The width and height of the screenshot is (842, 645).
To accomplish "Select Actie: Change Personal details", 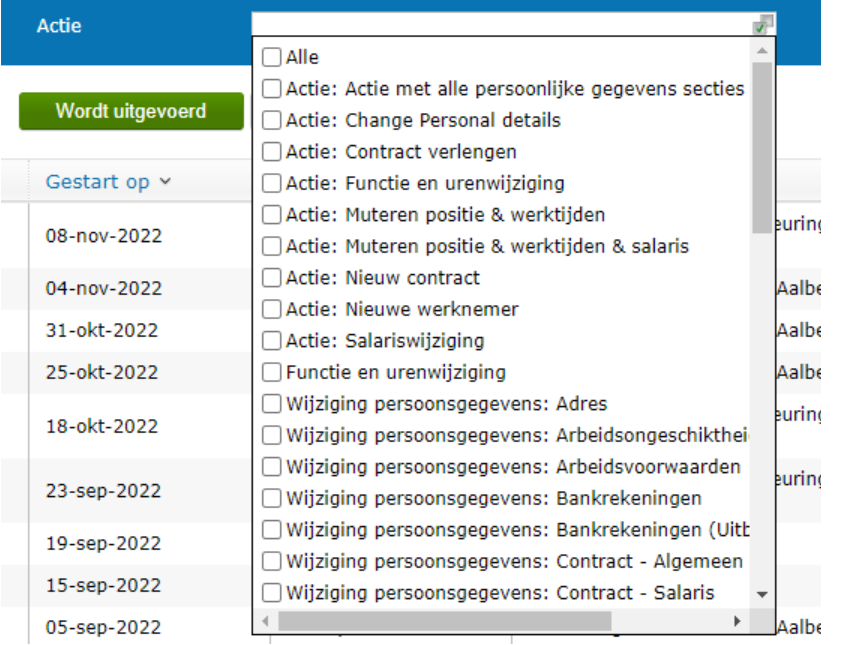I will [270, 120].
